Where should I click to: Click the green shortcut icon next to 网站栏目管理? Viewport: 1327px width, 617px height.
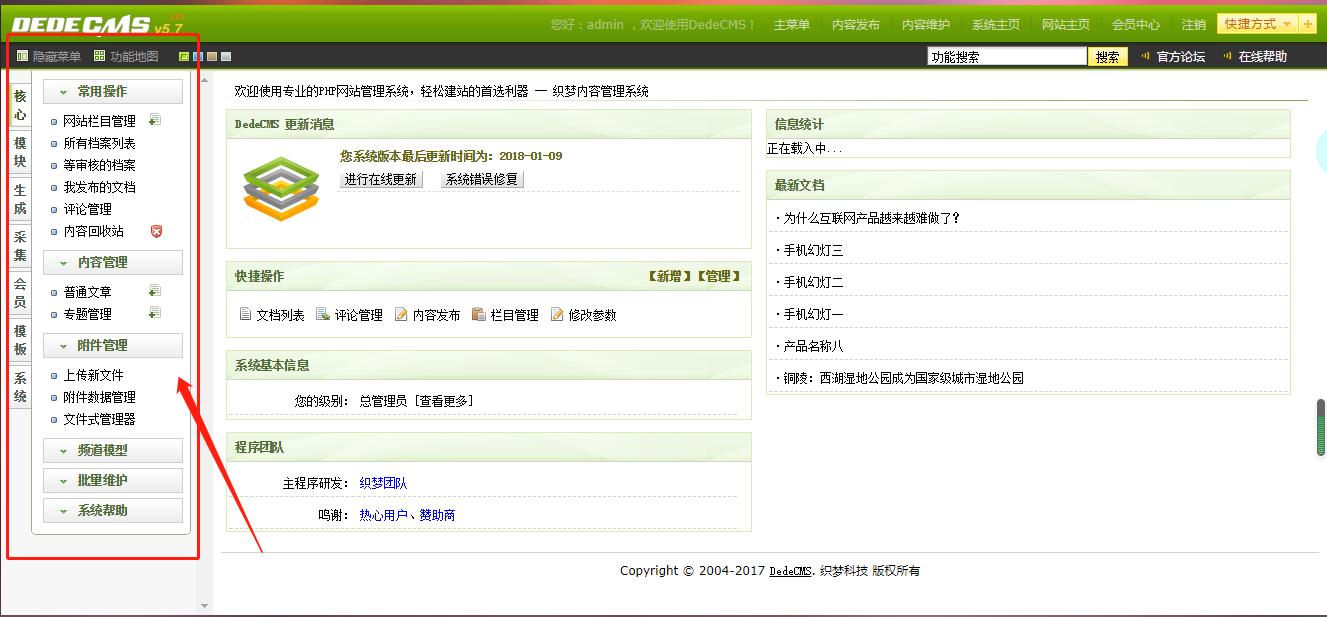tap(156, 119)
